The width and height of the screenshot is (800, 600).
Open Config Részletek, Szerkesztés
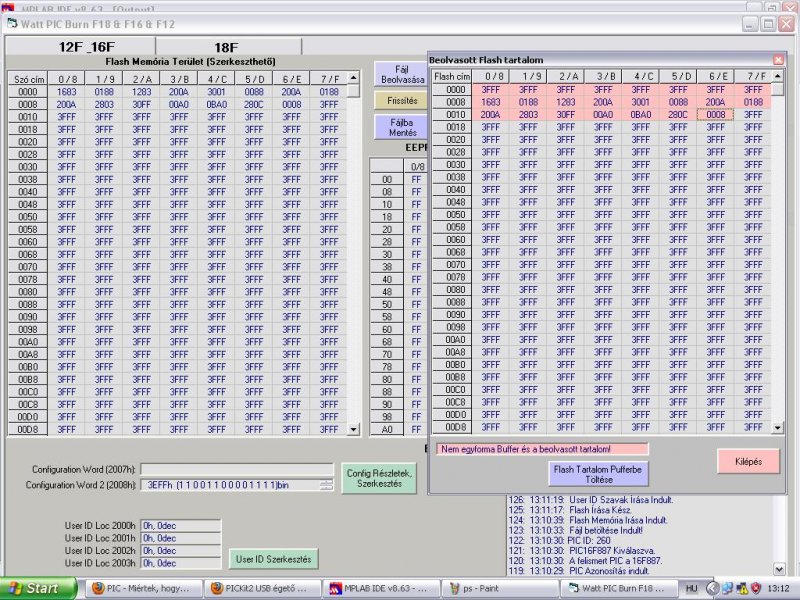click(x=379, y=479)
